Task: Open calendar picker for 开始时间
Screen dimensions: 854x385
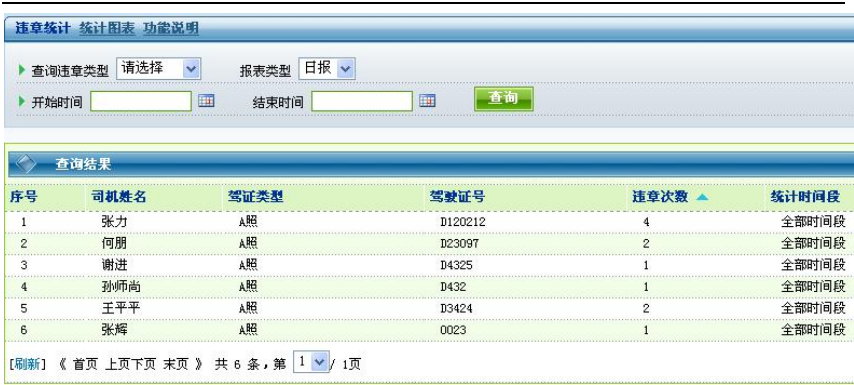Action: (206, 101)
